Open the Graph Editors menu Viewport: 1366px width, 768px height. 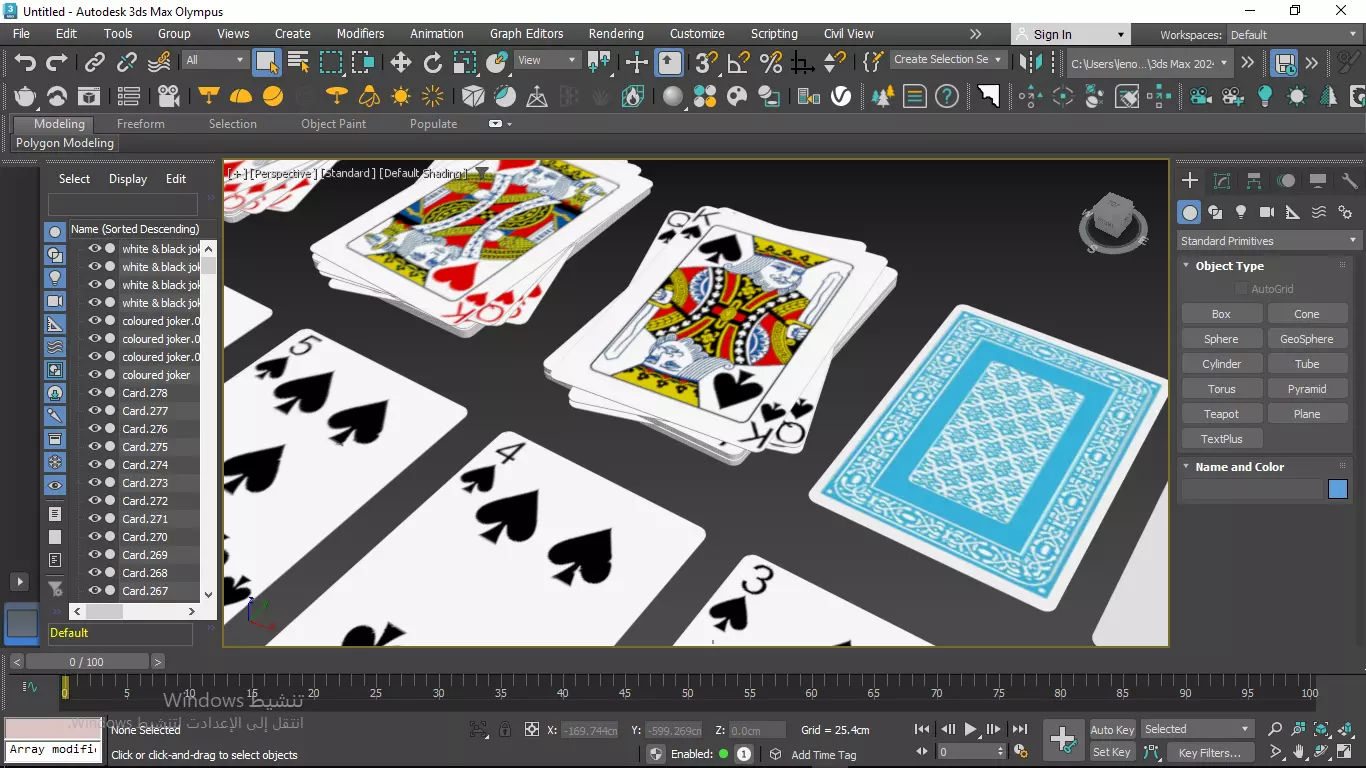click(x=527, y=34)
